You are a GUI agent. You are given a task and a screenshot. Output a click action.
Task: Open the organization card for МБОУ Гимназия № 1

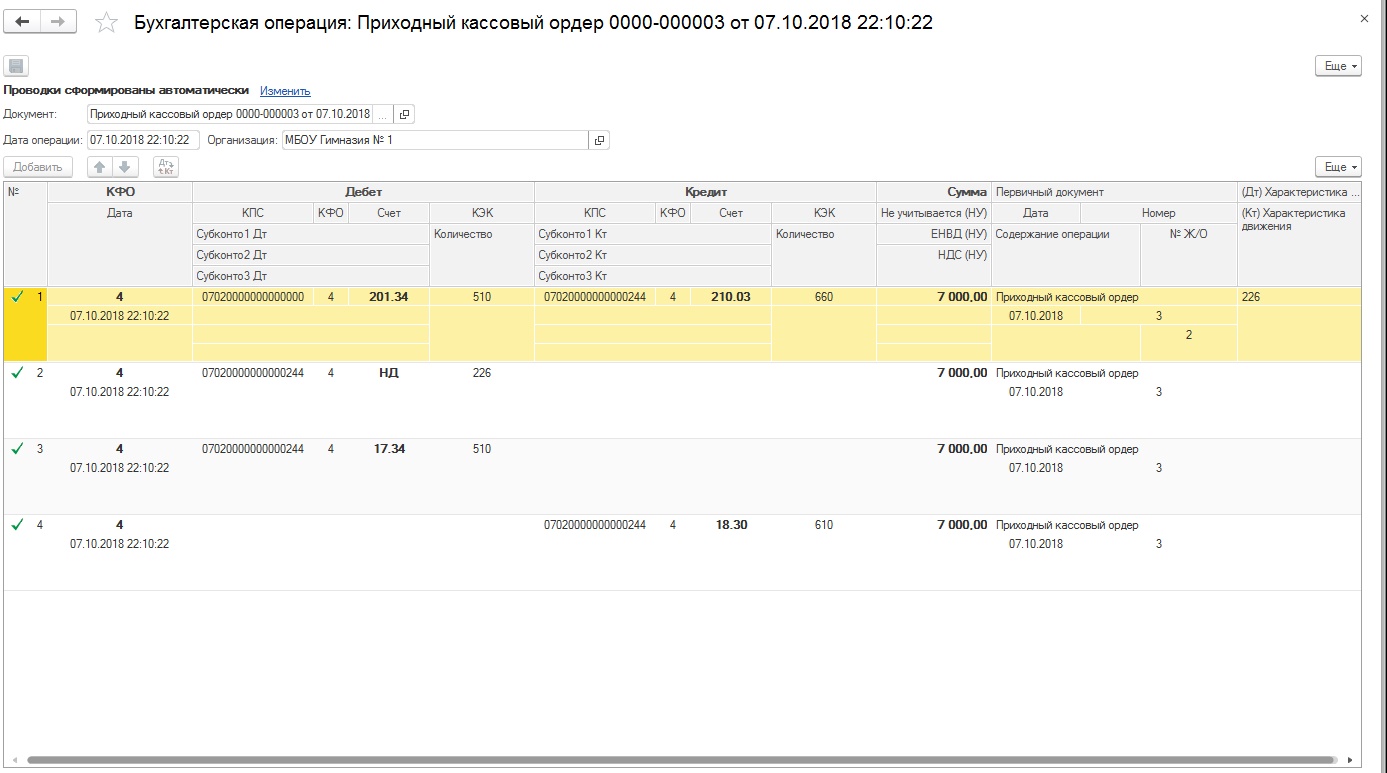click(x=599, y=140)
